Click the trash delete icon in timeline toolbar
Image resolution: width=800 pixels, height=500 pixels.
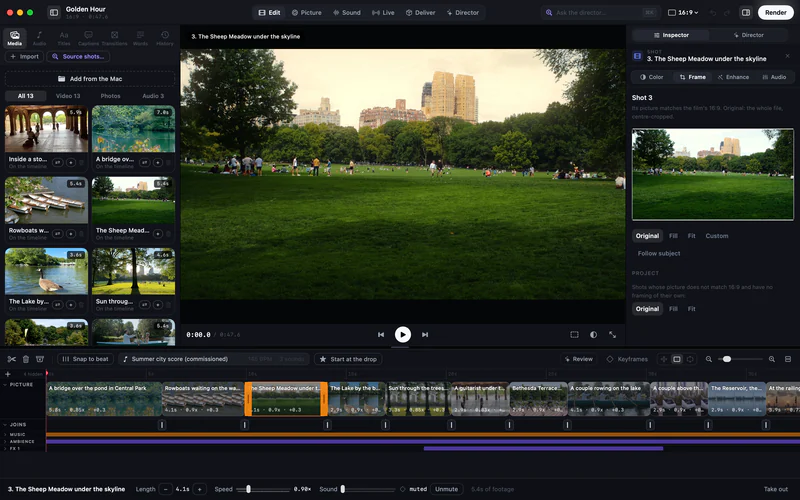26,359
